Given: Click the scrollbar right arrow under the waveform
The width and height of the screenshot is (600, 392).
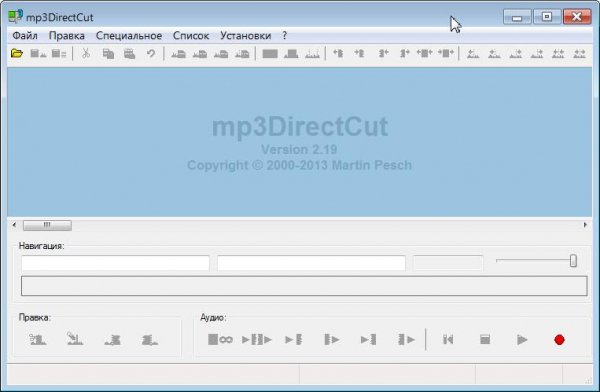Looking at the screenshot, I should click(585, 225).
